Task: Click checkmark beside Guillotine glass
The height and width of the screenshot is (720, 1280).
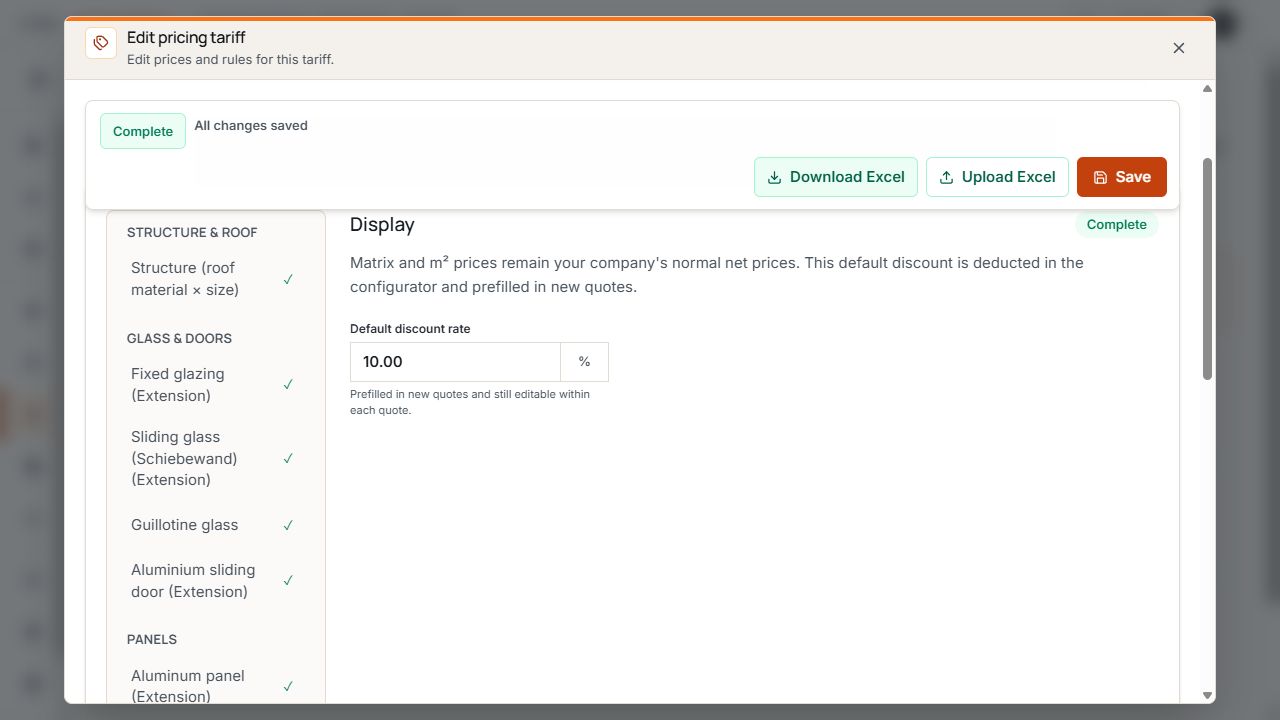Action: pos(288,525)
